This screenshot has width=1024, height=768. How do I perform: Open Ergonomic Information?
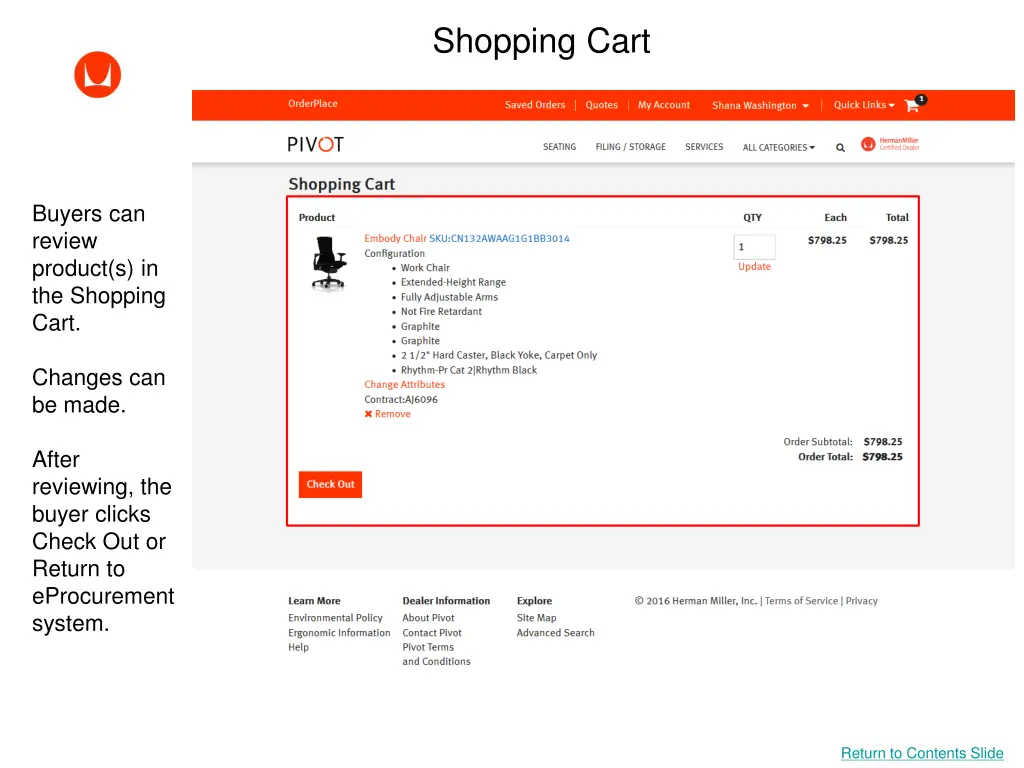(x=339, y=633)
